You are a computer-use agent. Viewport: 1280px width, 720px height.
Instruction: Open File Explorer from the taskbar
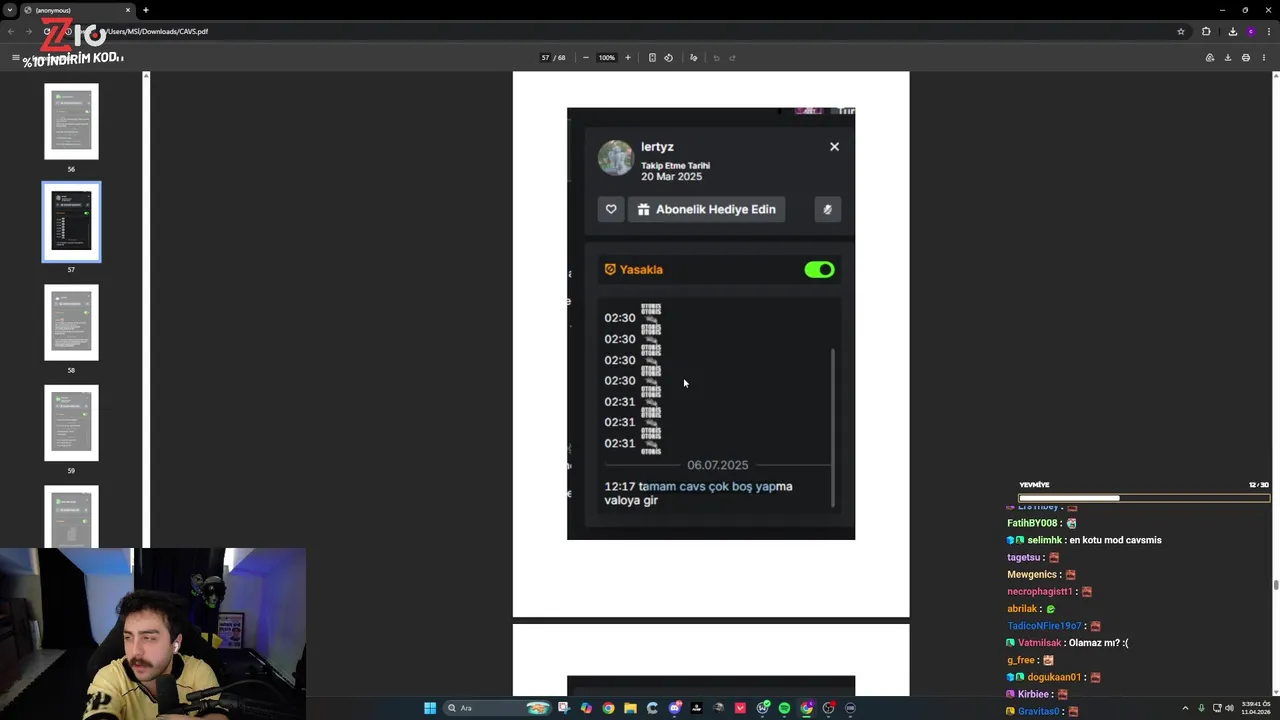(x=630, y=708)
